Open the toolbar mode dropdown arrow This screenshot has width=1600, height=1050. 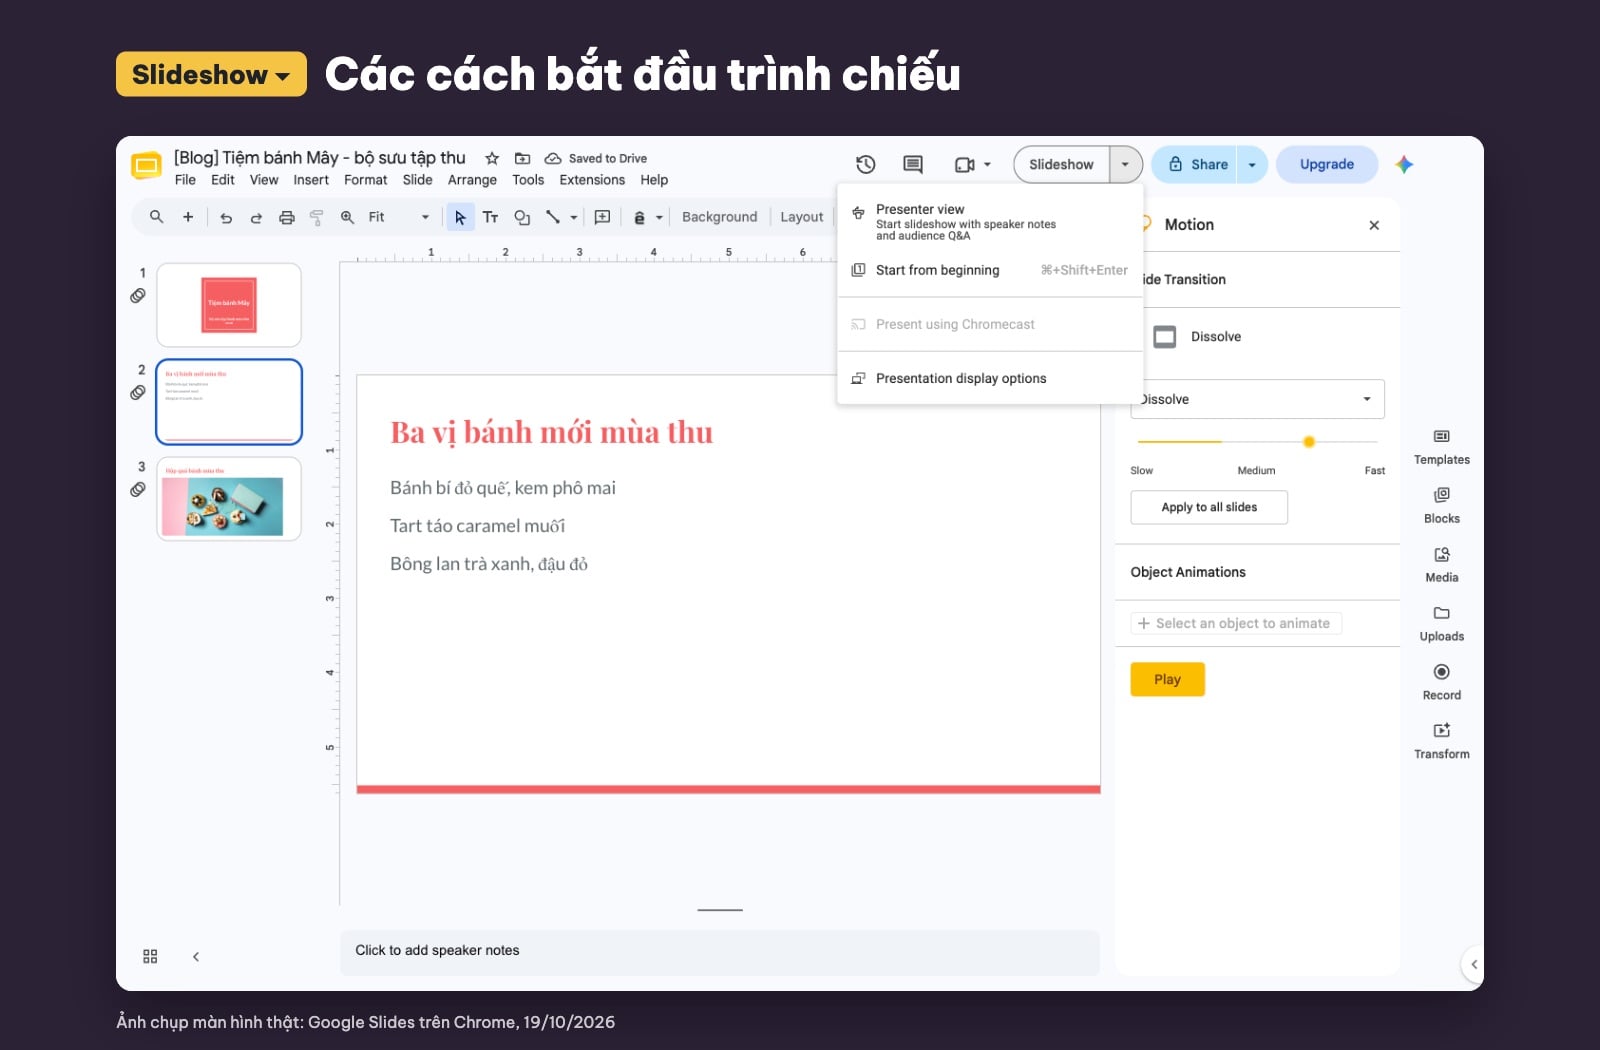pyautogui.click(x=659, y=217)
